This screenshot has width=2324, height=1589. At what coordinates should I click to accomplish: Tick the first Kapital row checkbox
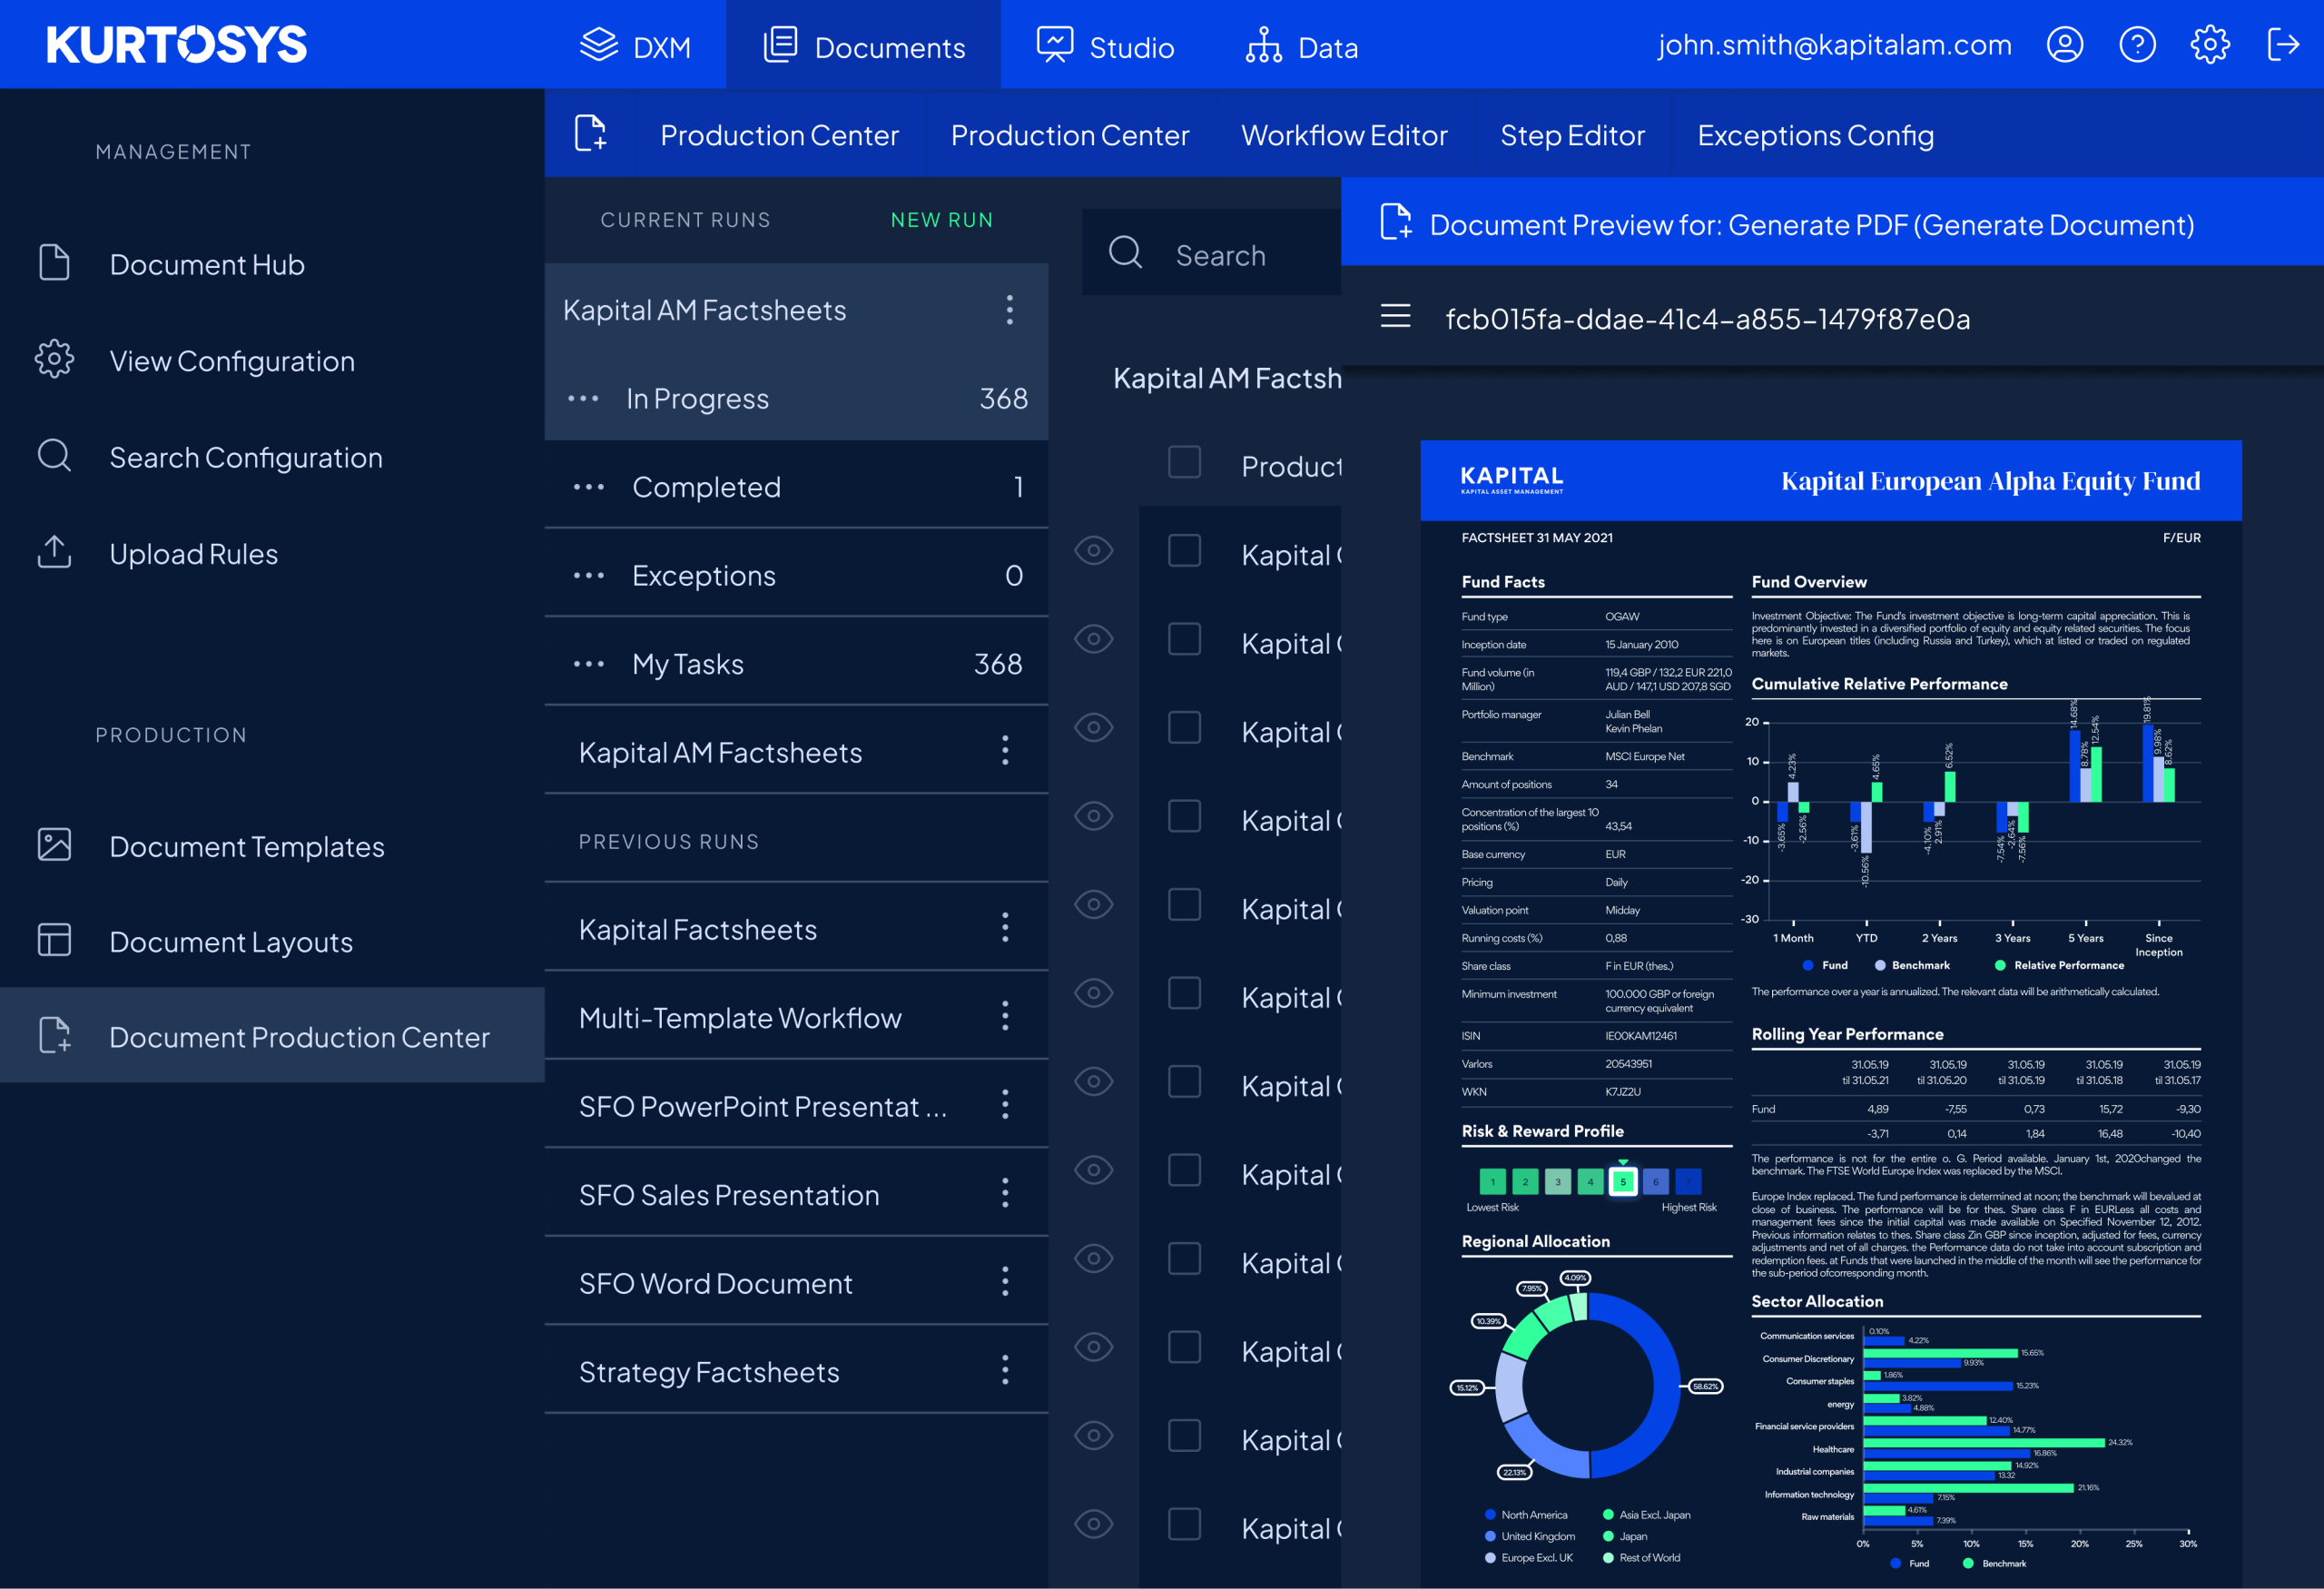click(x=1185, y=551)
